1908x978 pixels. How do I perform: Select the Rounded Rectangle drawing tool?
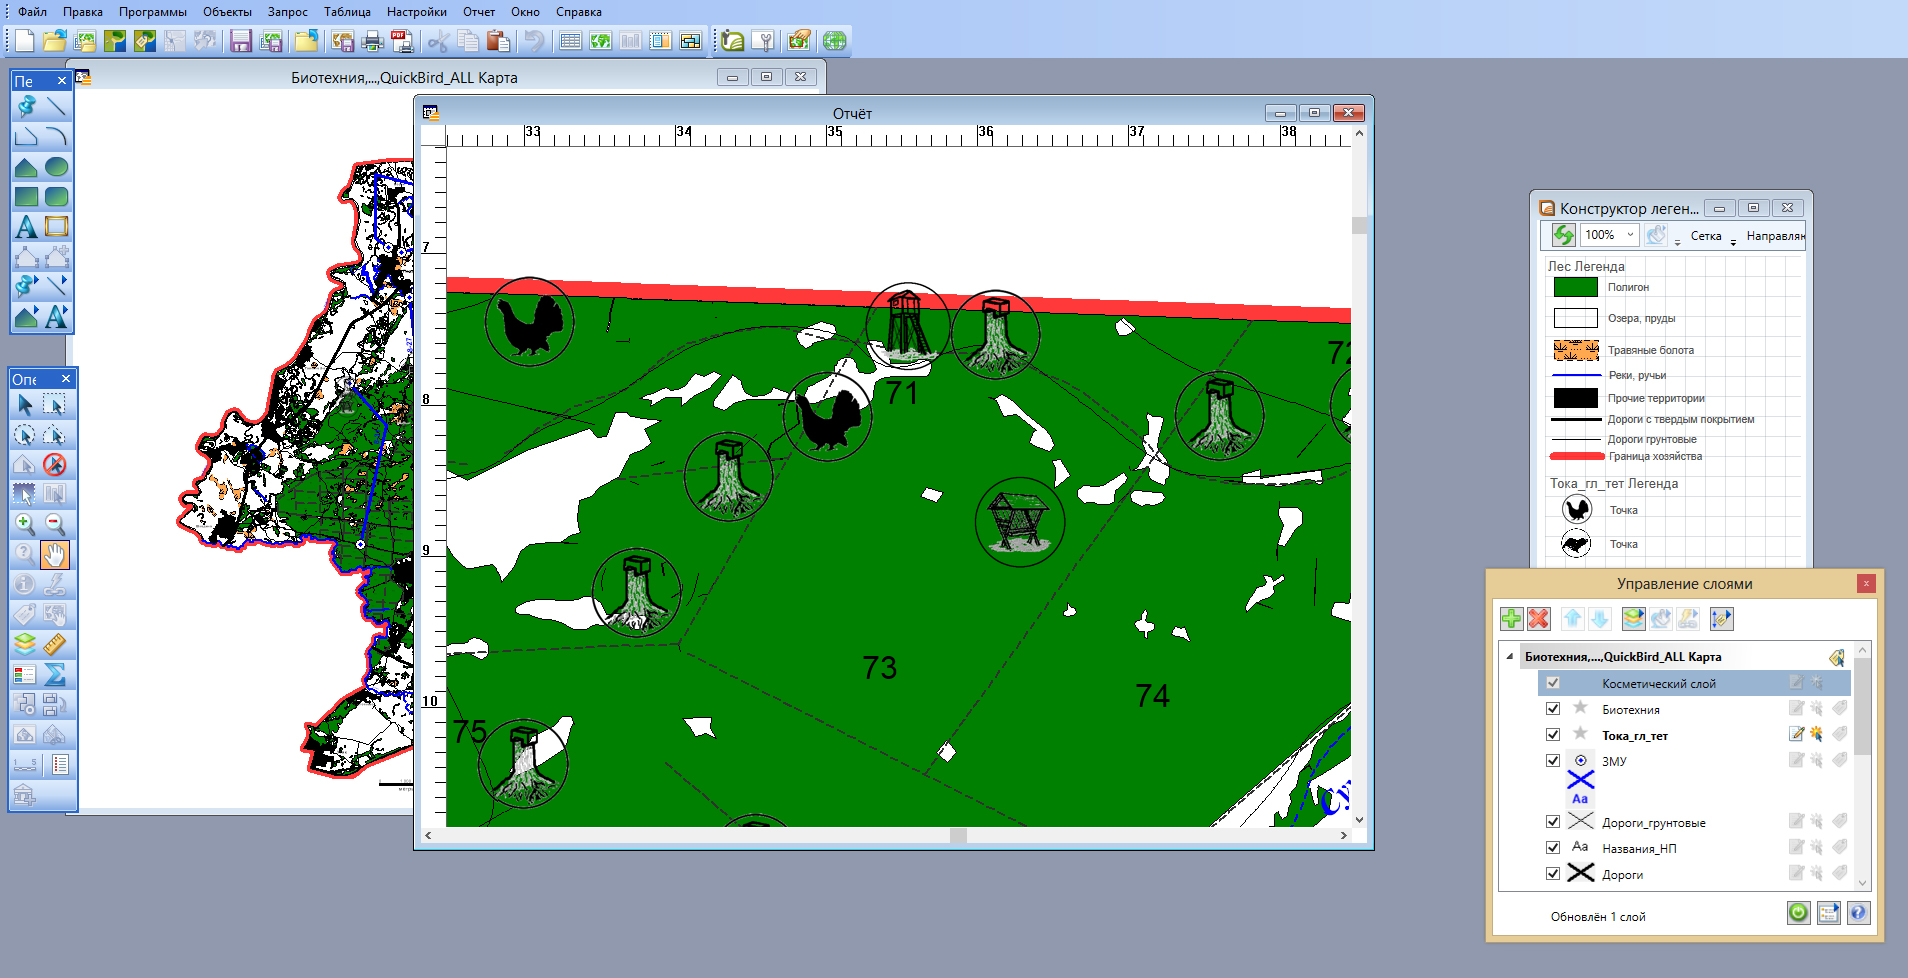point(57,196)
